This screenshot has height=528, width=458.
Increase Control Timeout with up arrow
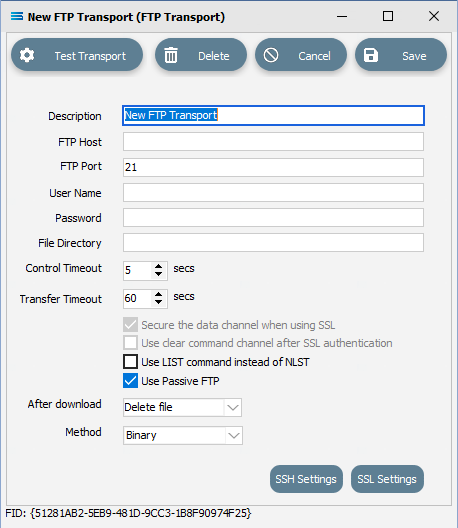click(x=158, y=266)
